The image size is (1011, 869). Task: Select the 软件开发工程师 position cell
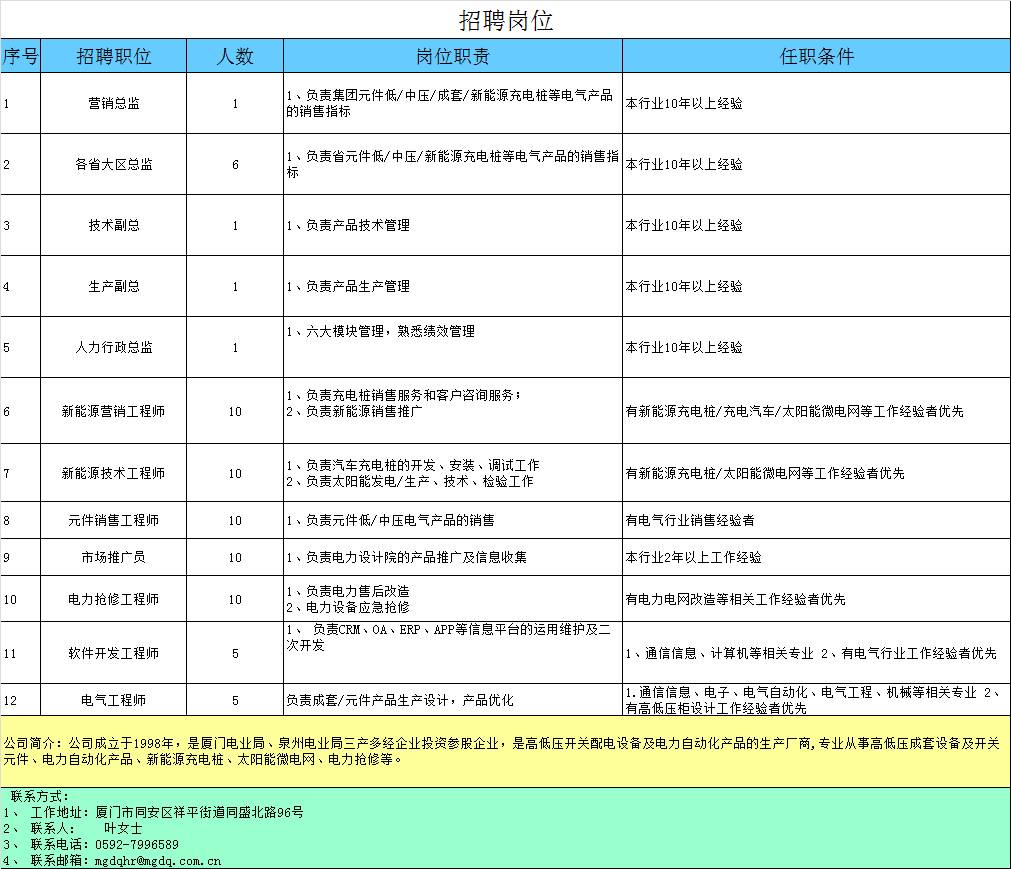[x=113, y=654]
